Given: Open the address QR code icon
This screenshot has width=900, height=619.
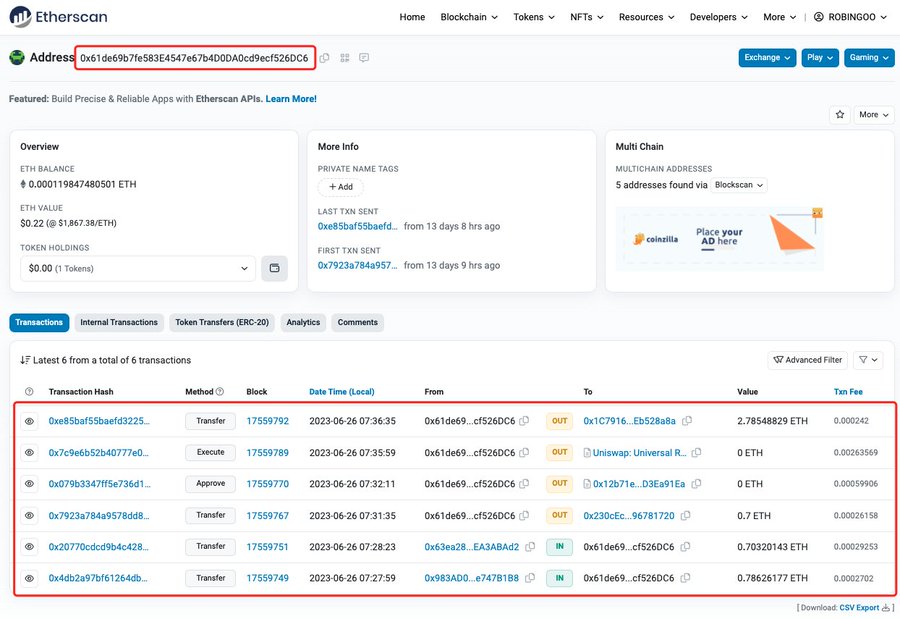Looking at the screenshot, I should click(x=345, y=58).
